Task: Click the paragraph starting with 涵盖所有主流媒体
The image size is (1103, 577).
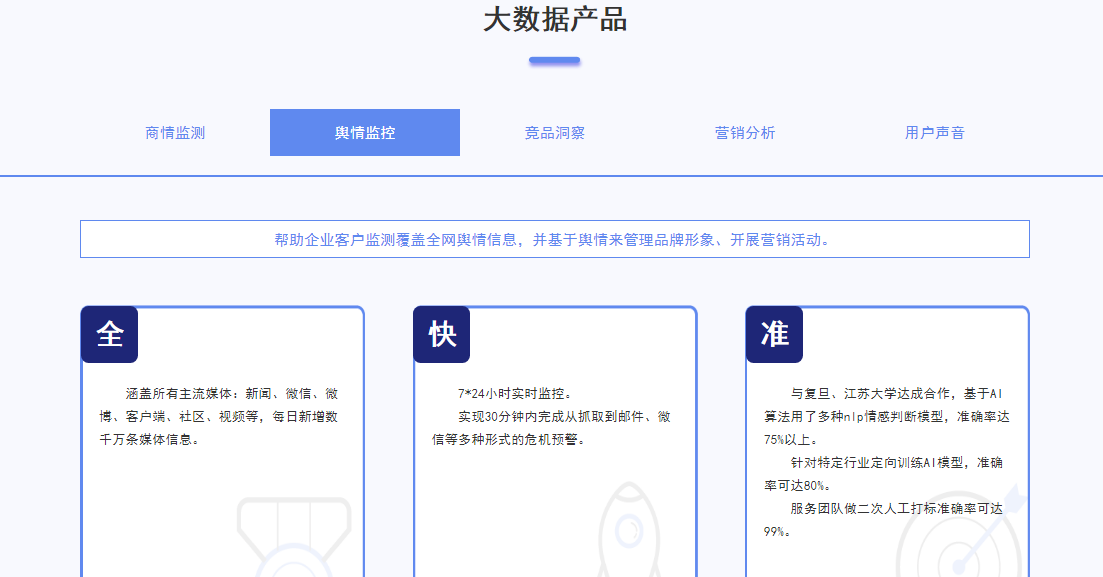Action: tap(219, 416)
